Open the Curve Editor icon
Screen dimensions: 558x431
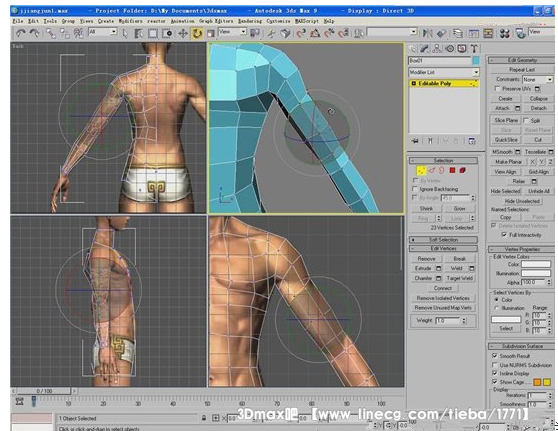pyautogui.click(x=474, y=33)
